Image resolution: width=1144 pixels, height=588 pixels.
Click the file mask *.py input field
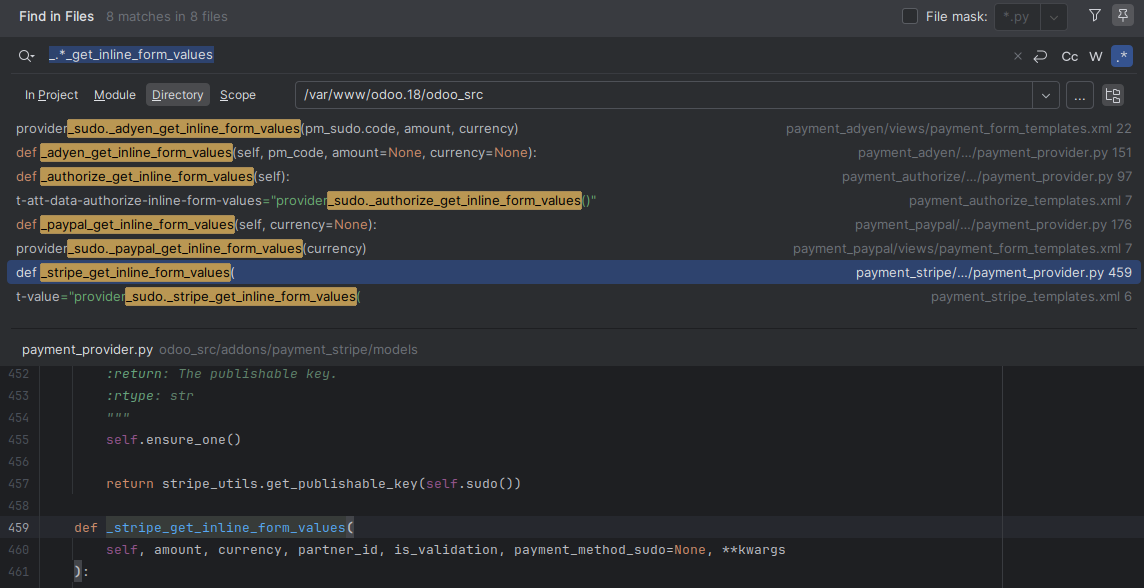point(1017,17)
